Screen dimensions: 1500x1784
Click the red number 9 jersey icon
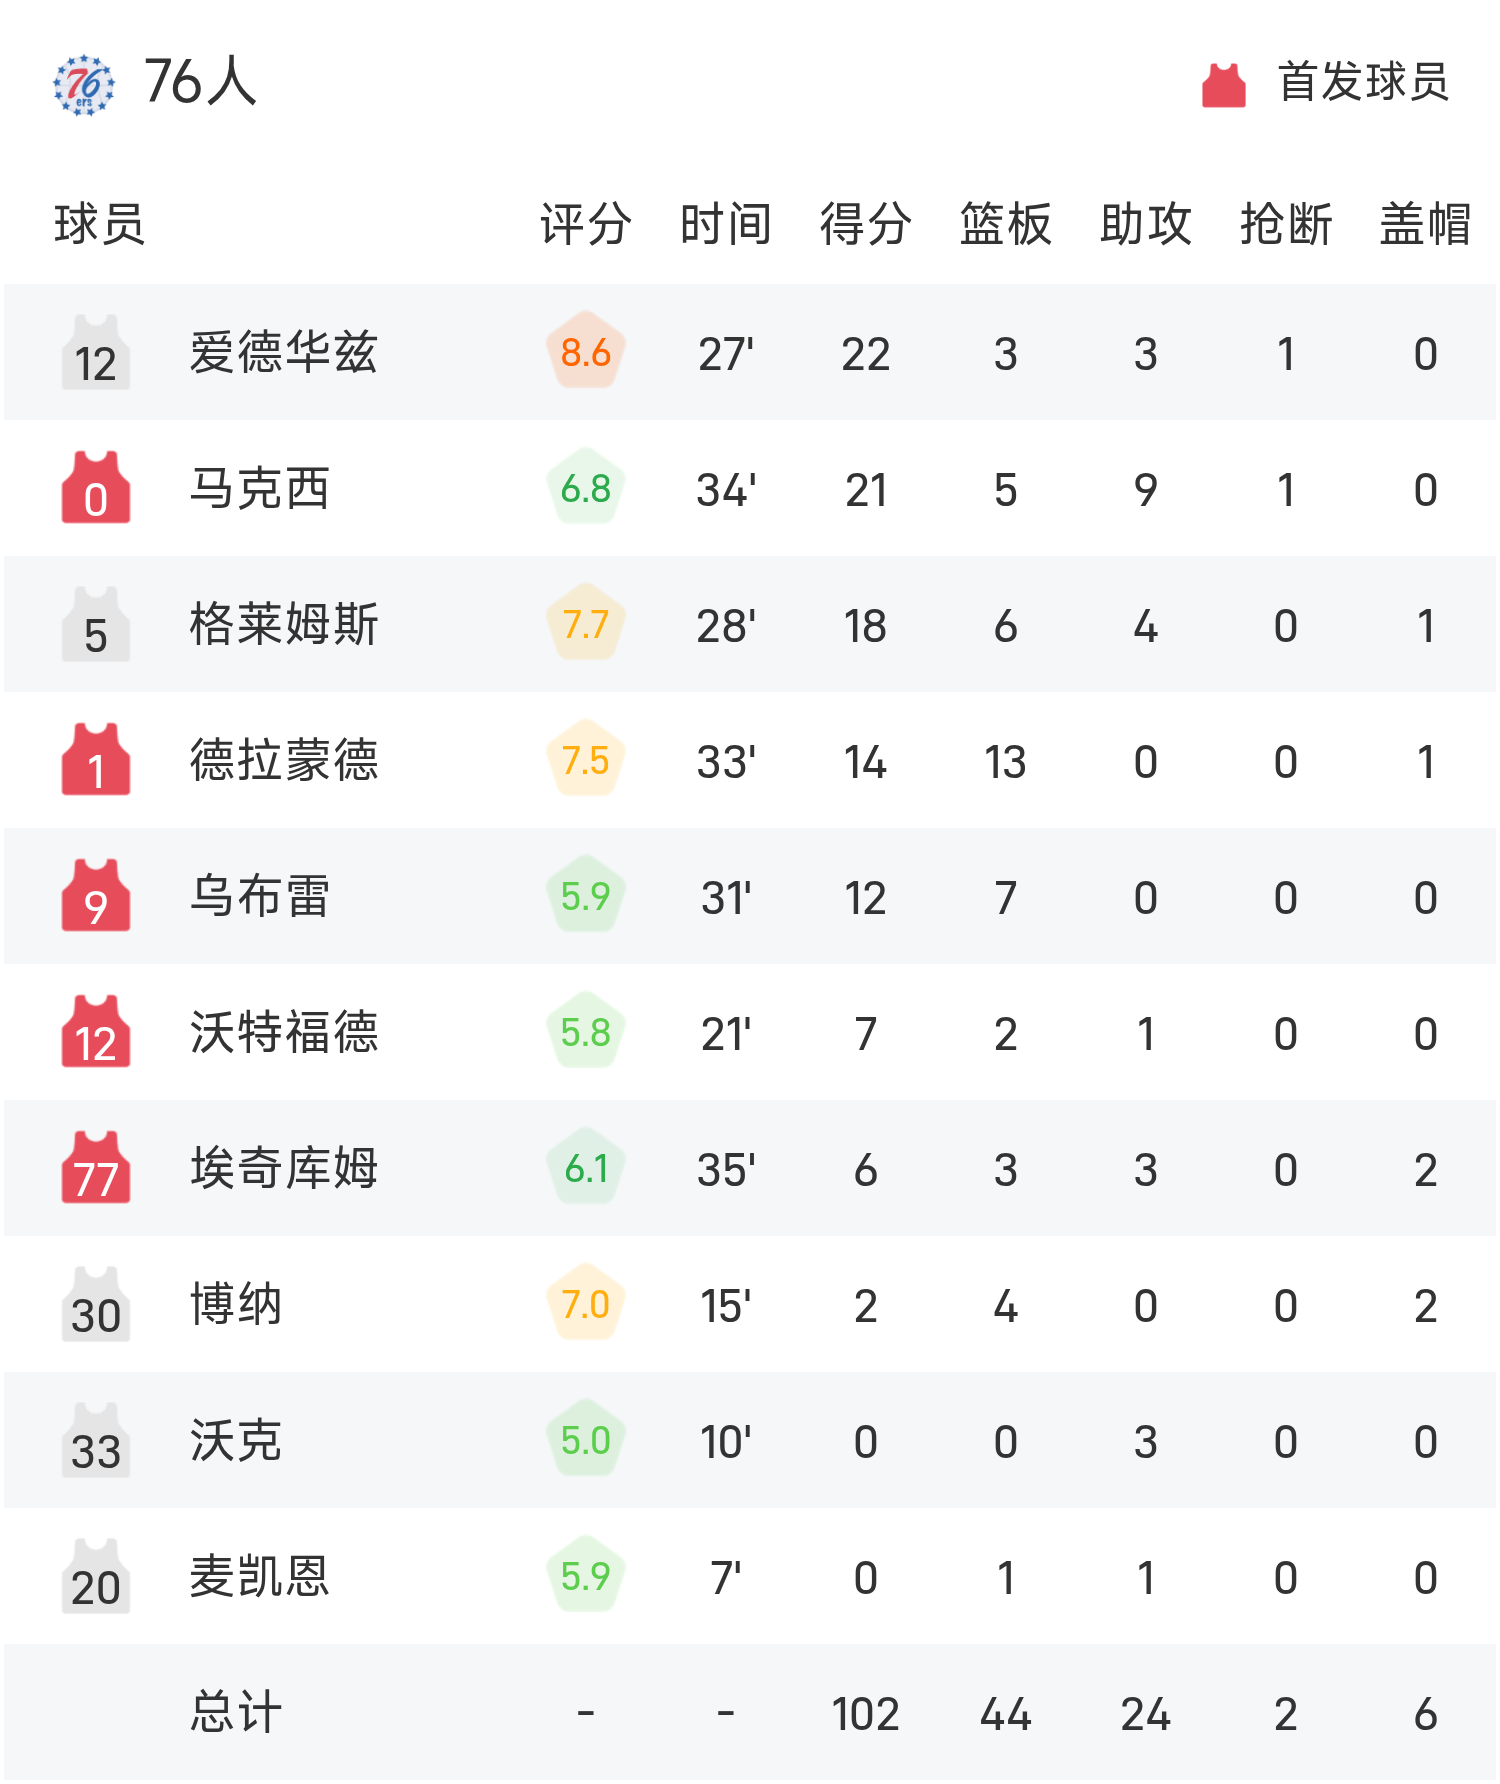pyautogui.click(x=96, y=896)
